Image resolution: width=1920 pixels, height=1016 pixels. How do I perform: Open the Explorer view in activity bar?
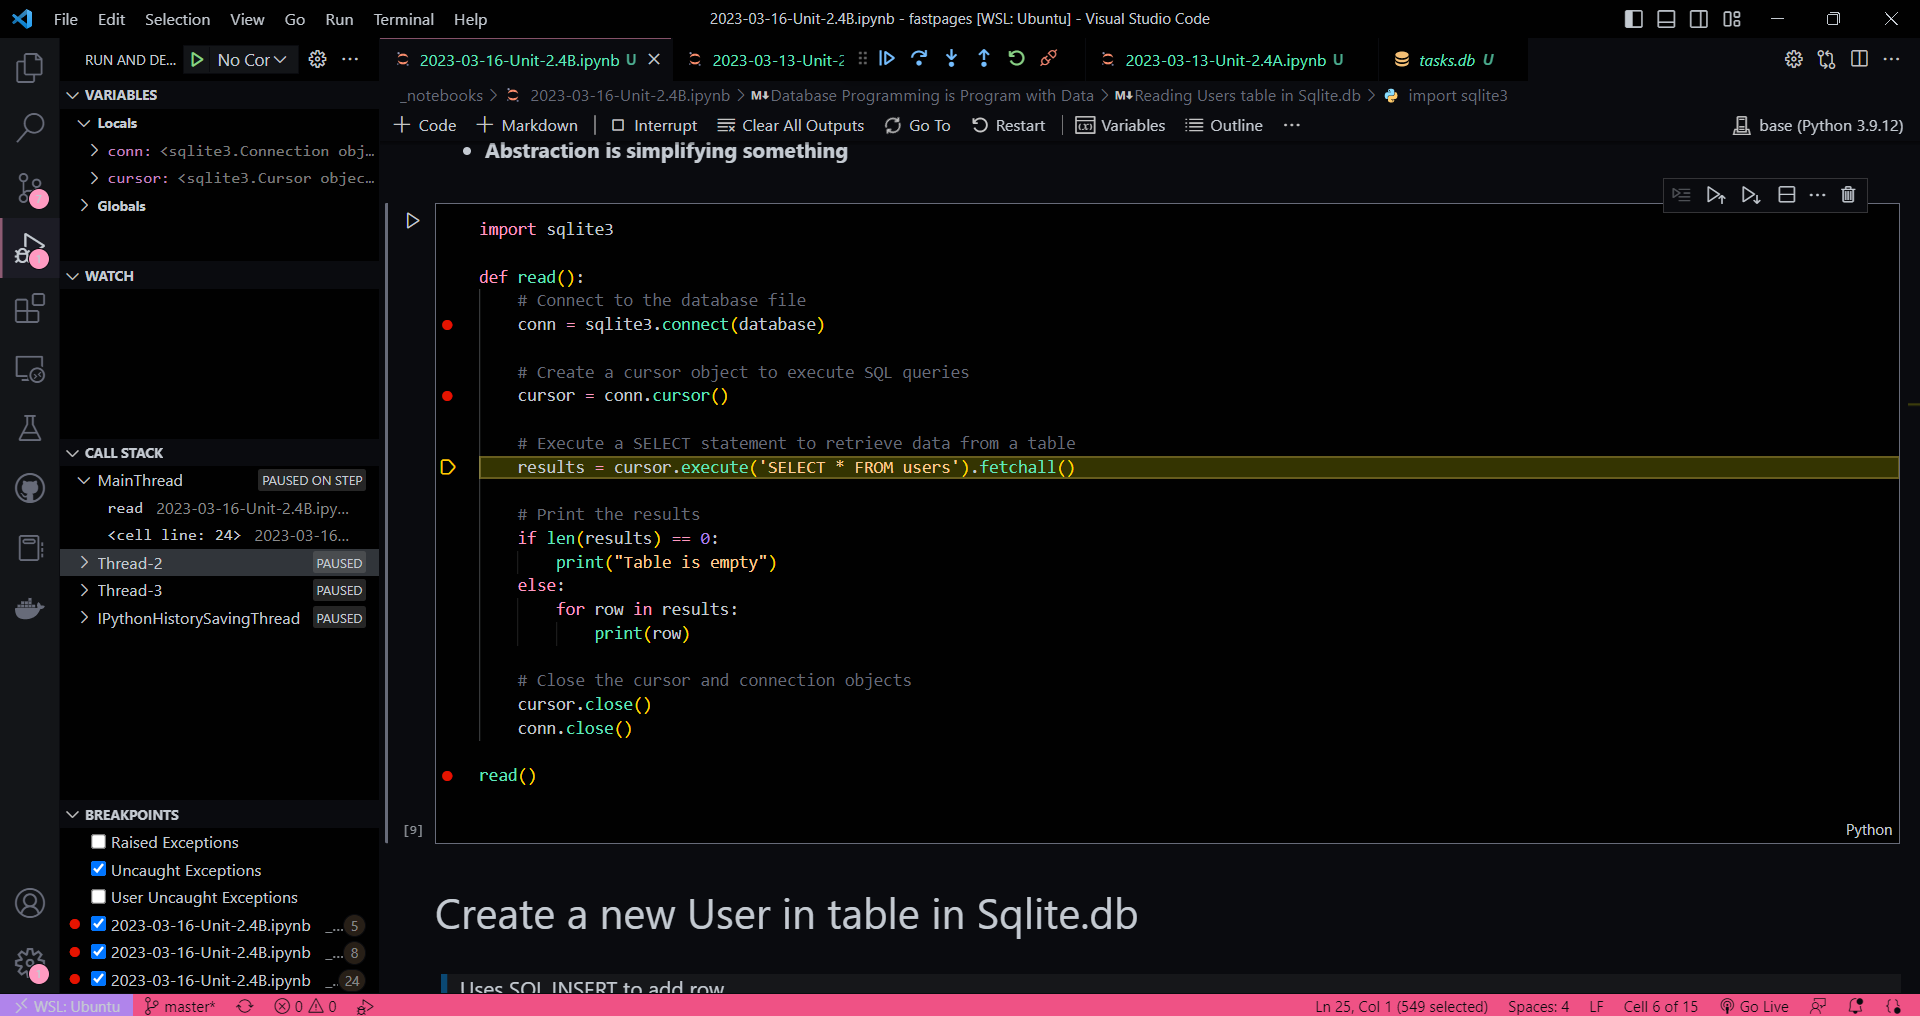[30, 68]
